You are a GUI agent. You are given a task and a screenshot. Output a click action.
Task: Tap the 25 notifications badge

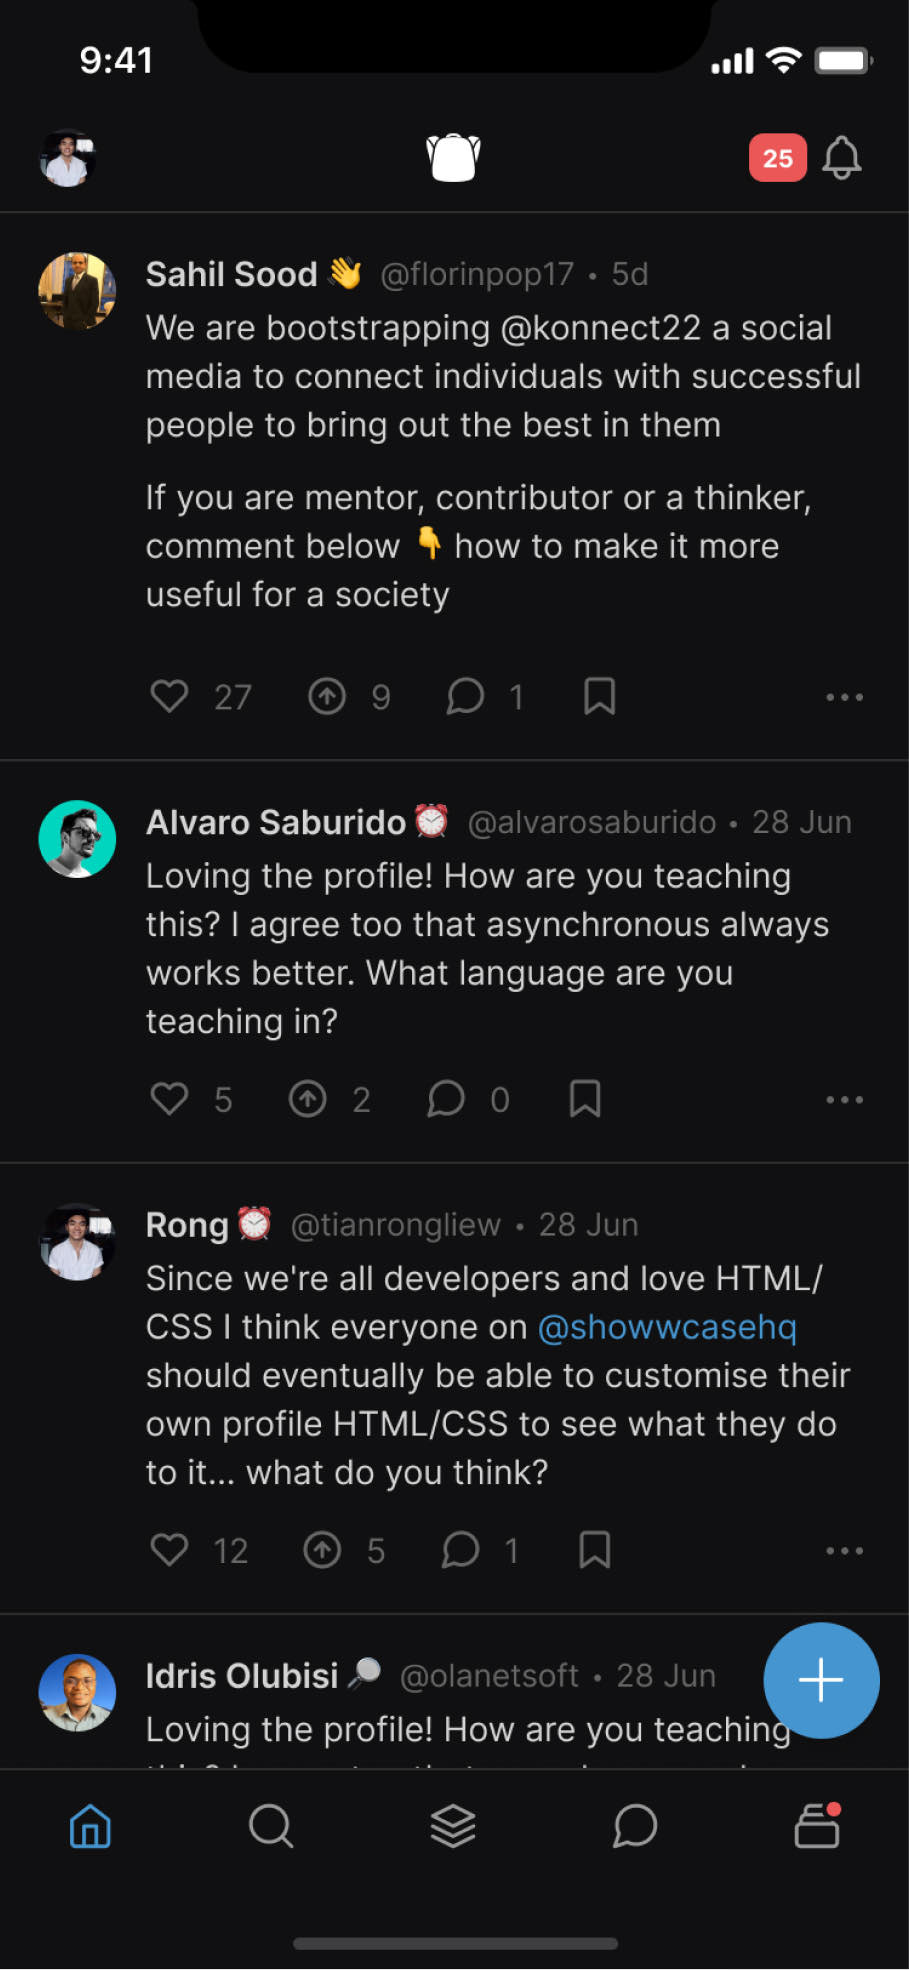(777, 158)
